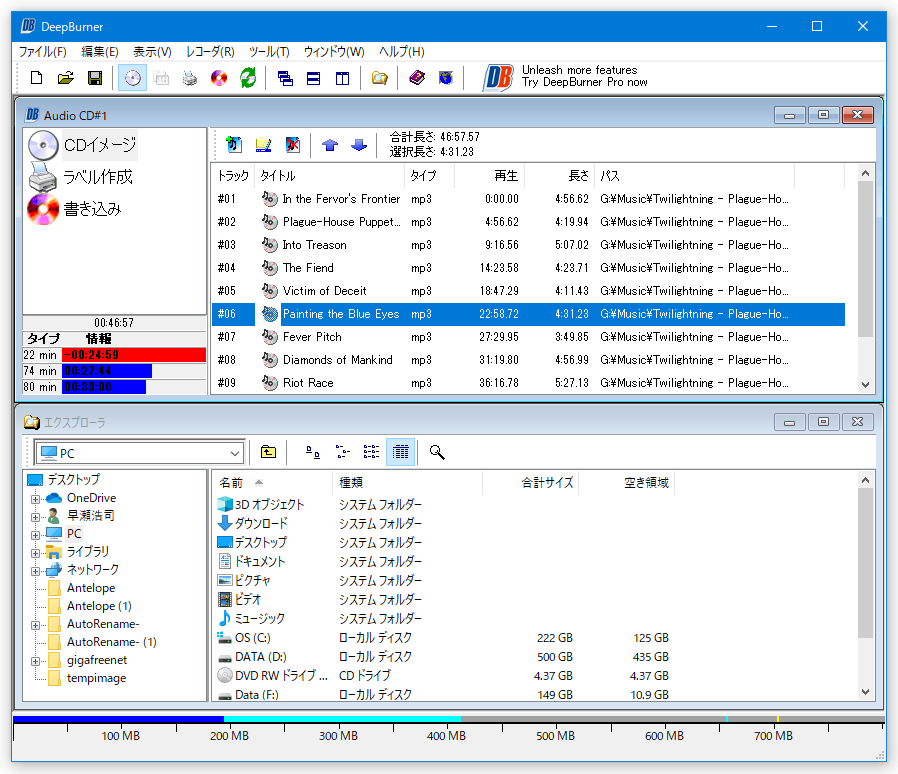
Task: Maximize the Audio CD#1 child window
Action: pos(824,115)
